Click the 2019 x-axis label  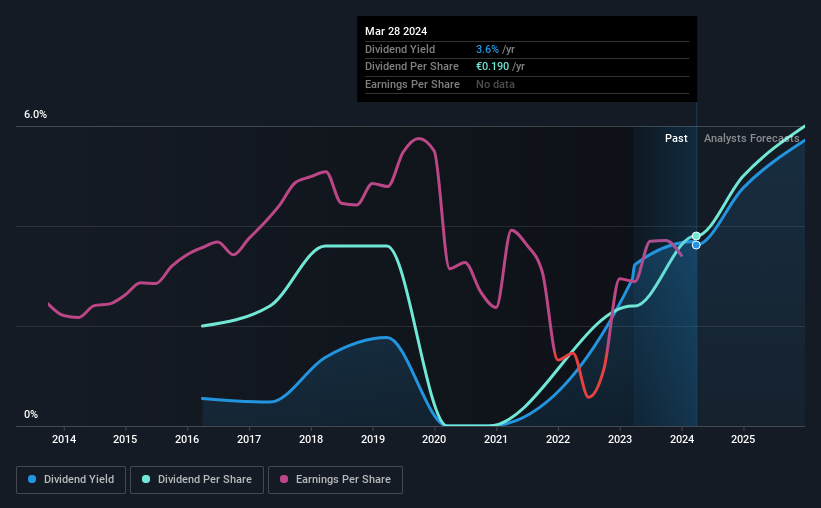pyautogui.click(x=373, y=439)
